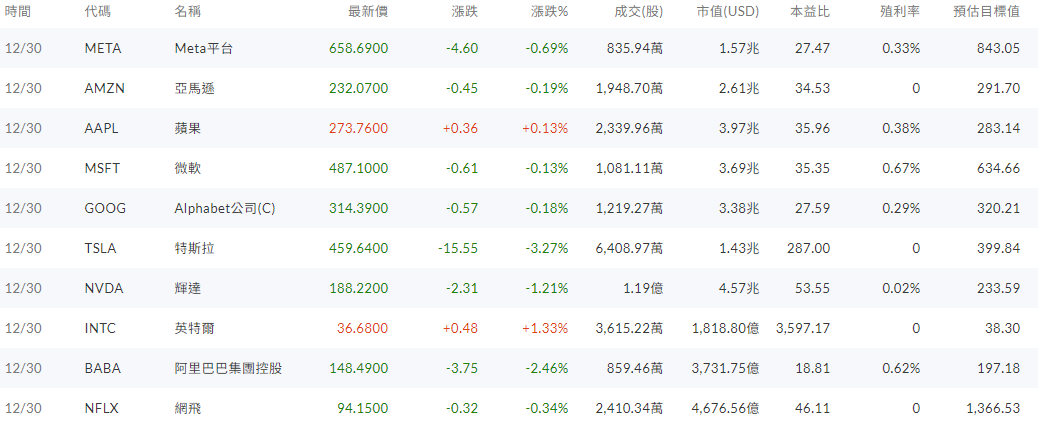
Task: Open the AMZN ticker link
Action: [x=105, y=88]
